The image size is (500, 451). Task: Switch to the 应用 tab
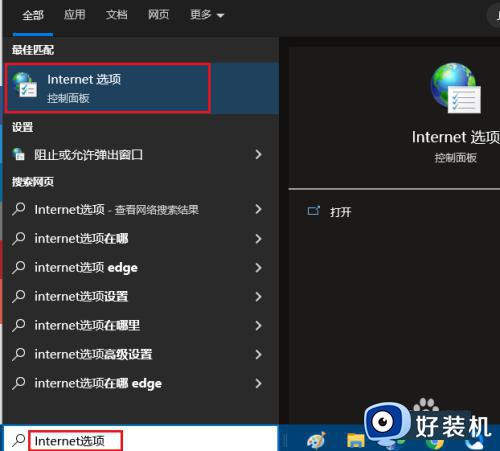pyautogui.click(x=74, y=15)
